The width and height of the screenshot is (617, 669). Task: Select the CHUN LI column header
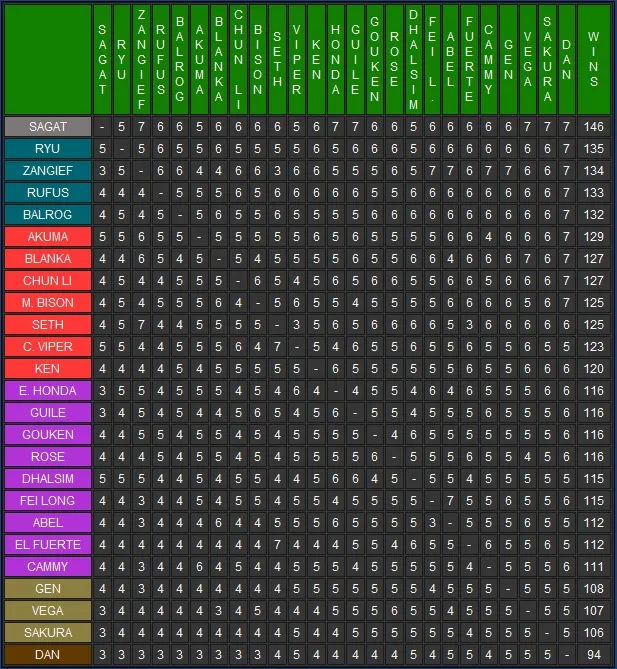(x=238, y=60)
